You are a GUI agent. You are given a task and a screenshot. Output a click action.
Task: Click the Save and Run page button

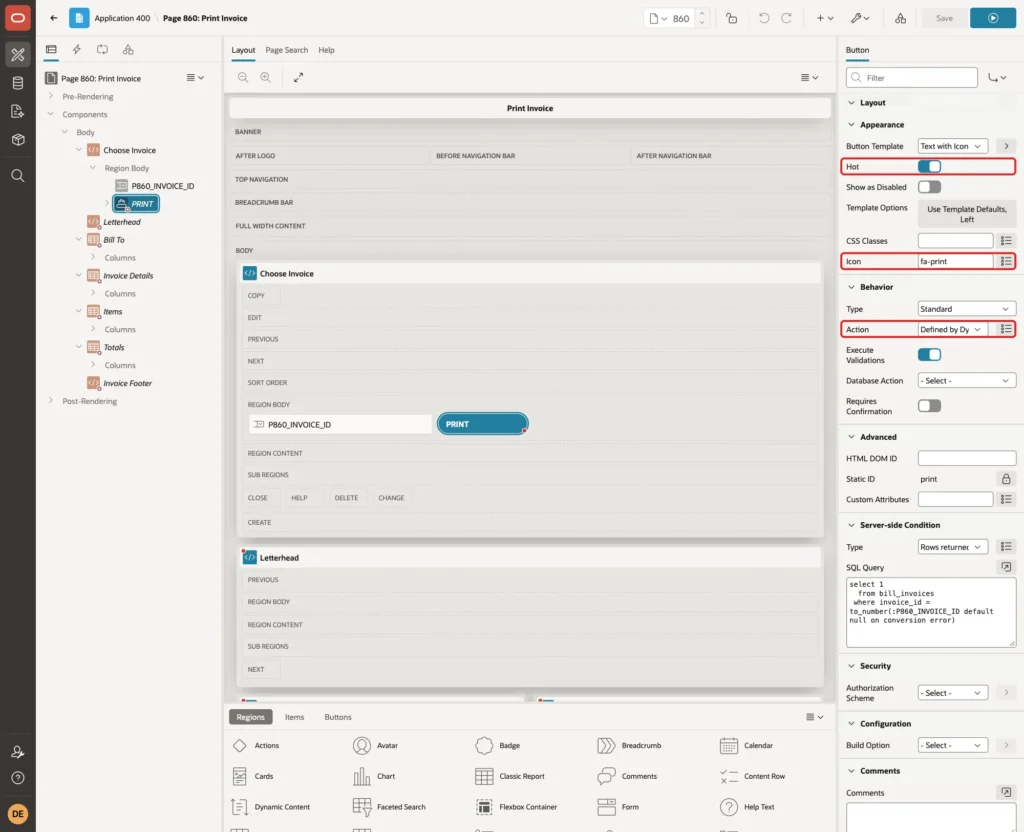pyautogui.click(x=993, y=18)
